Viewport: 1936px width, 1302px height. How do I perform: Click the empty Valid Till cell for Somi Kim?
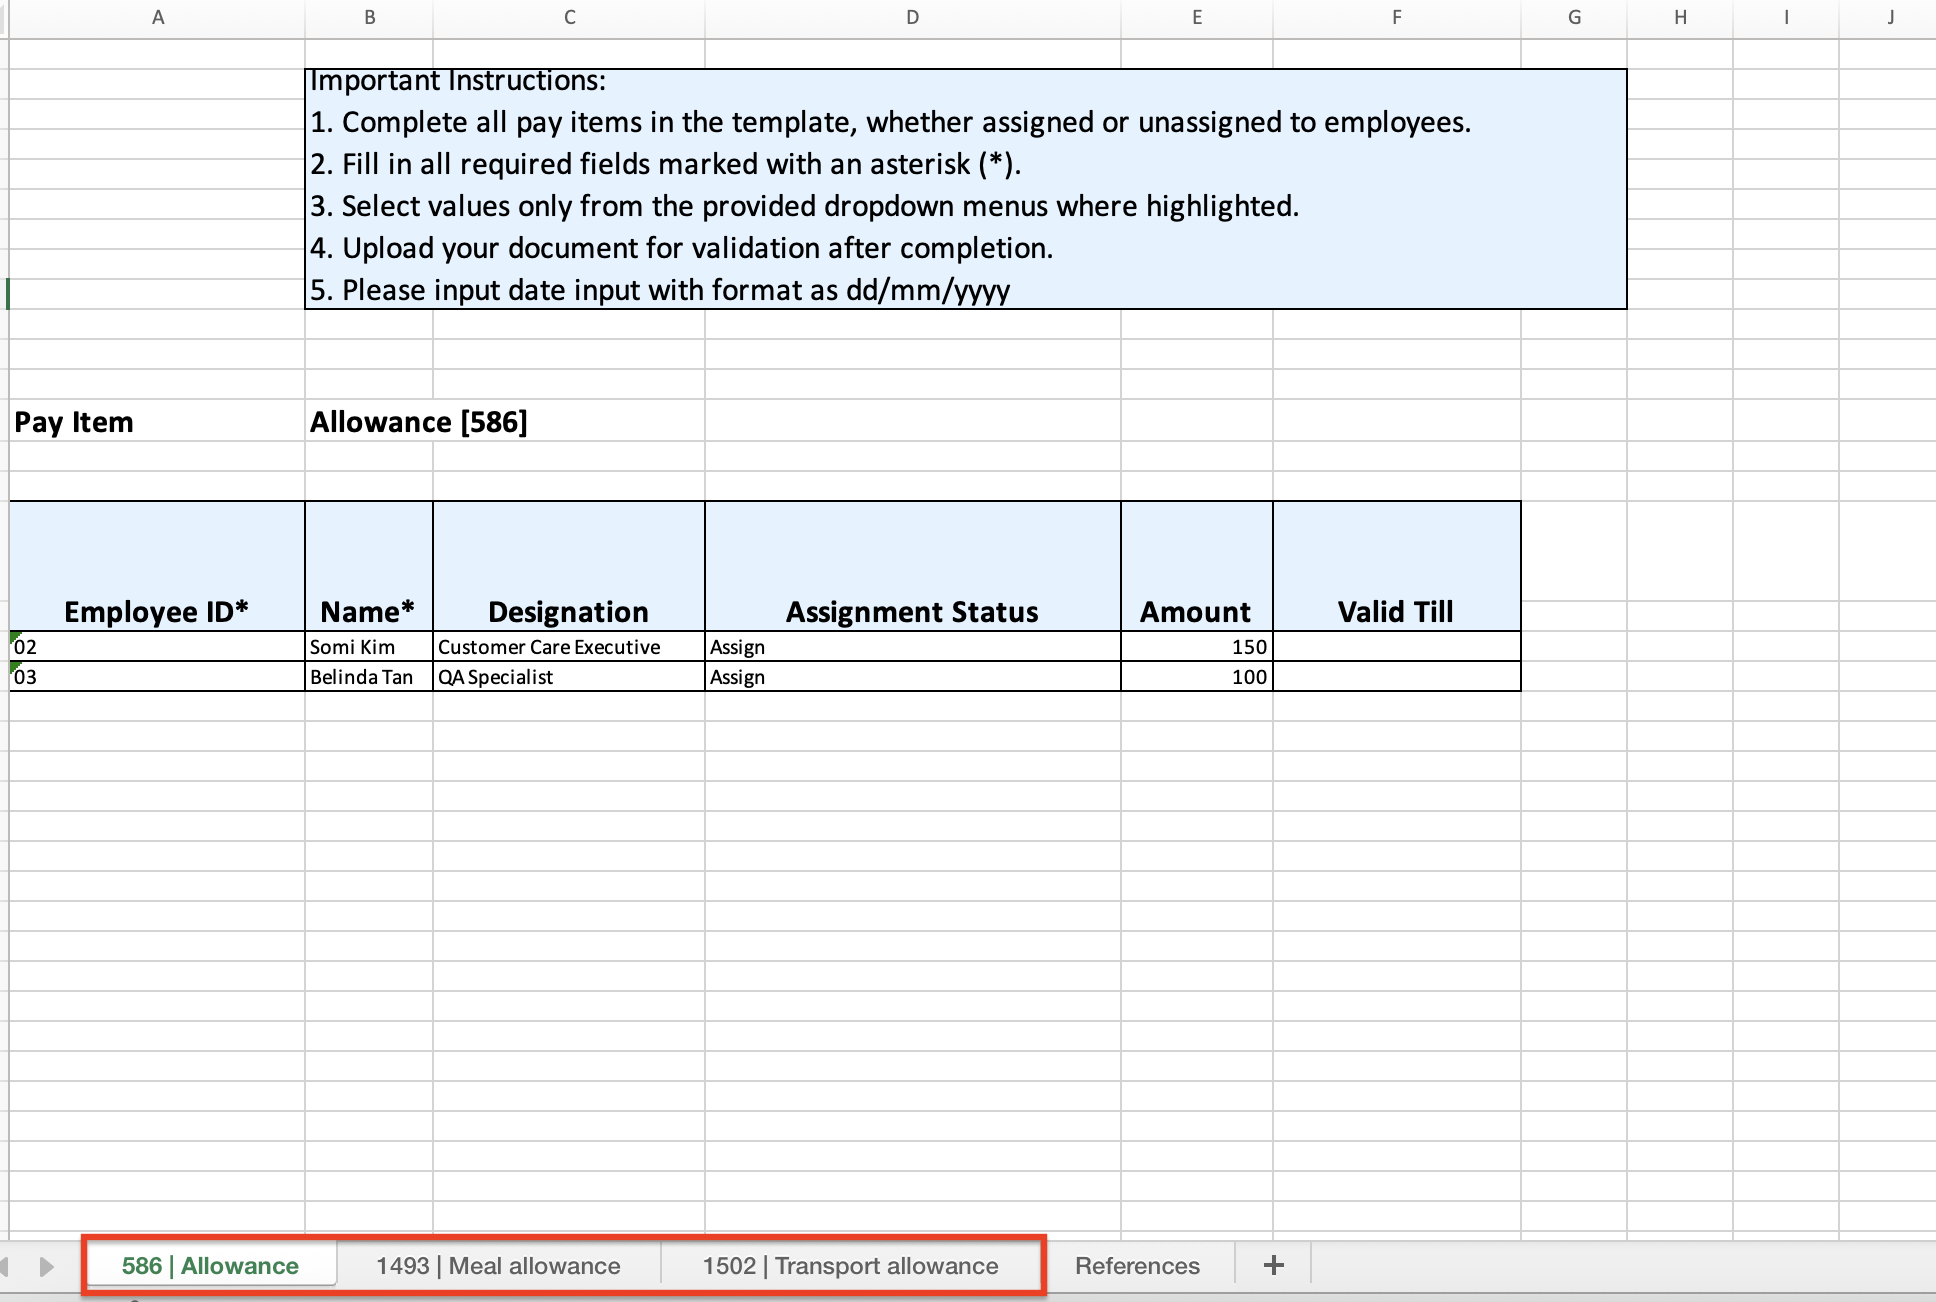tap(1396, 647)
